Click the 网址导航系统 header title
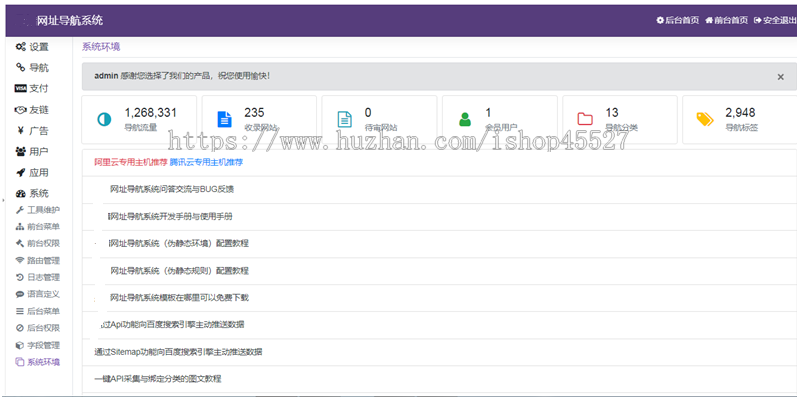The width and height of the screenshot is (799, 399). point(70,20)
